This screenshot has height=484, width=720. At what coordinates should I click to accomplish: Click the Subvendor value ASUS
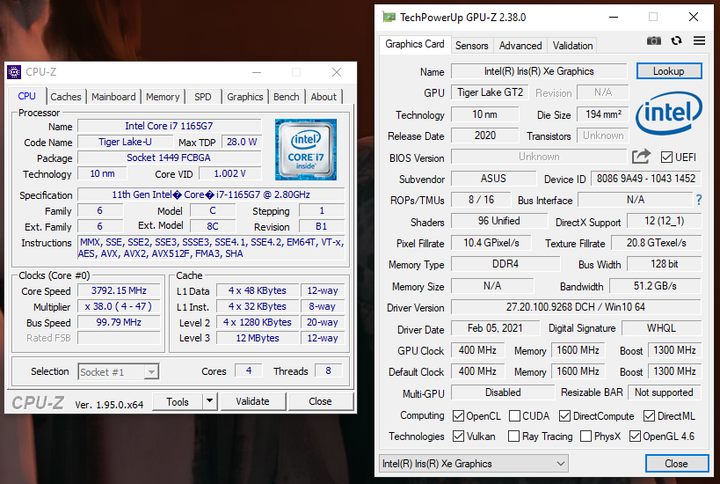(x=493, y=179)
